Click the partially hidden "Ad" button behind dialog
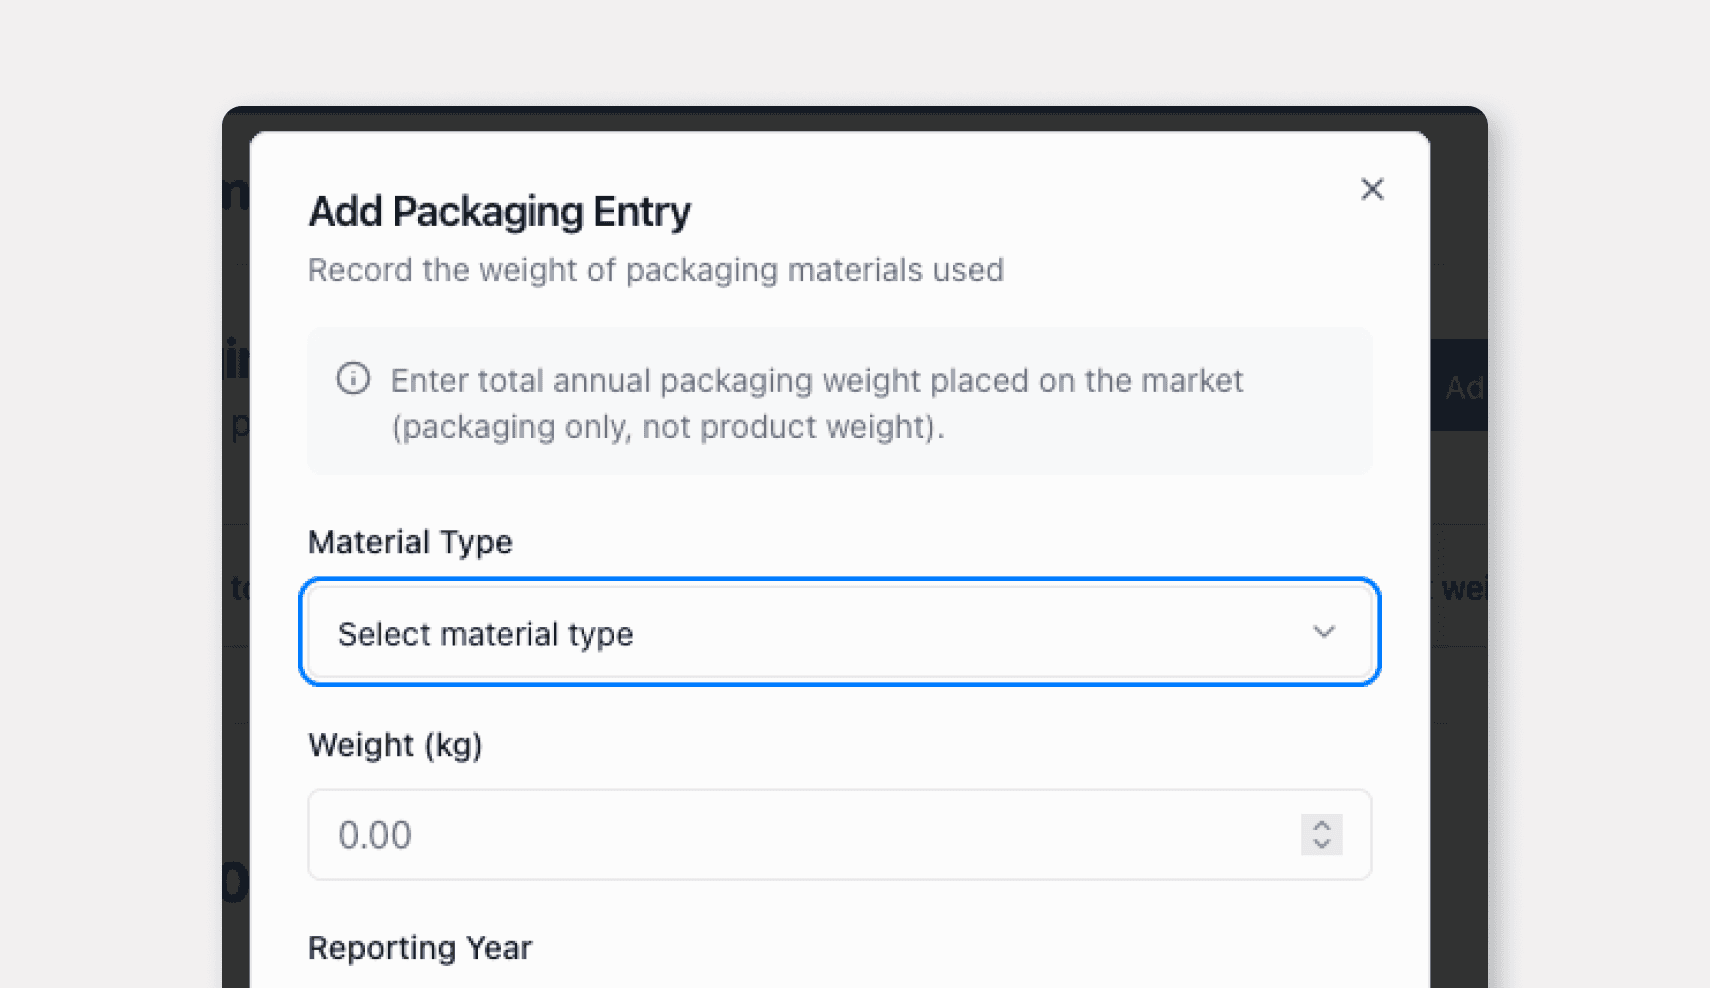The height and width of the screenshot is (988, 1710). point(1461,387)
